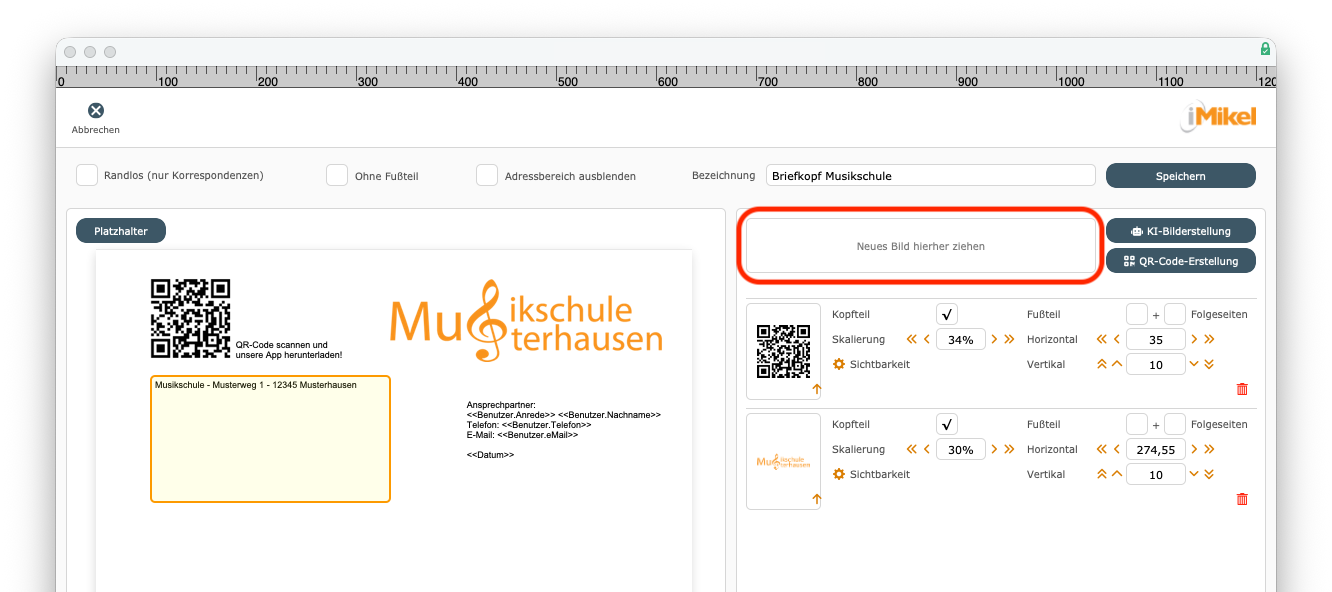Decrease QR code Skalierung by single step
Screen dimensions: 1332x592
927,339
